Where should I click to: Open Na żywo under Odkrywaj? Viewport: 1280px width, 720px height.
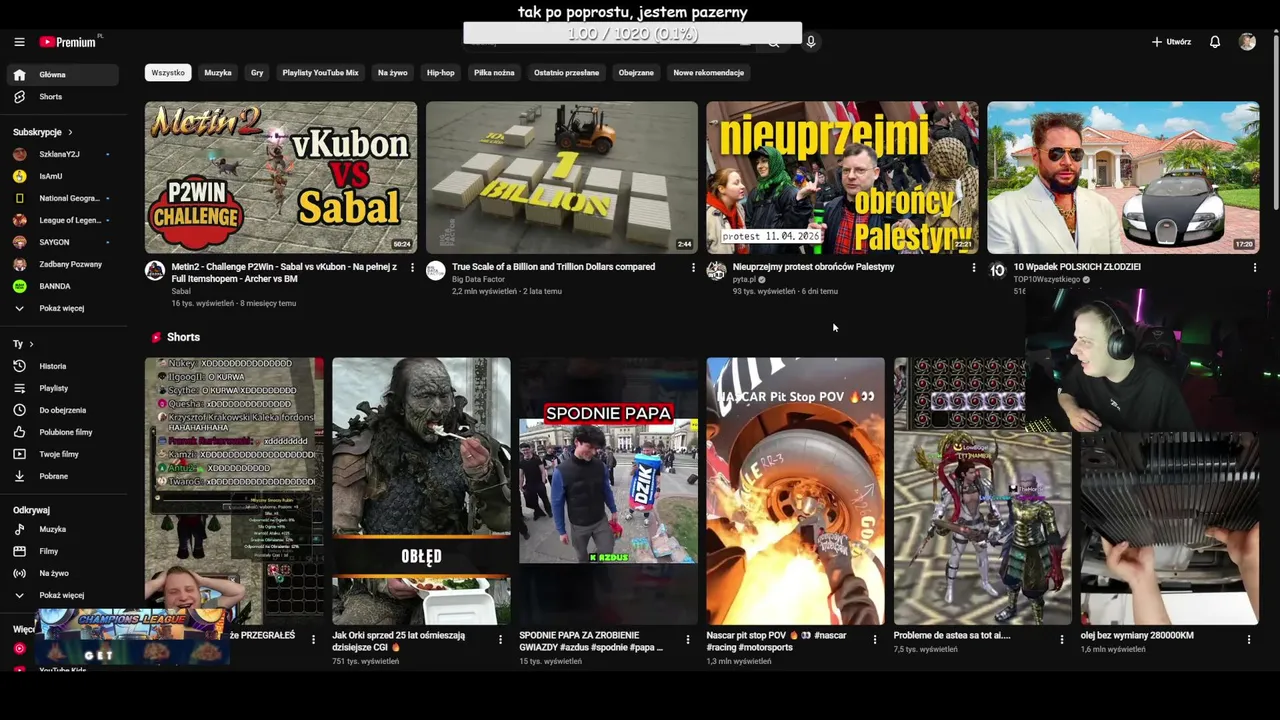[x=62, y=573]
